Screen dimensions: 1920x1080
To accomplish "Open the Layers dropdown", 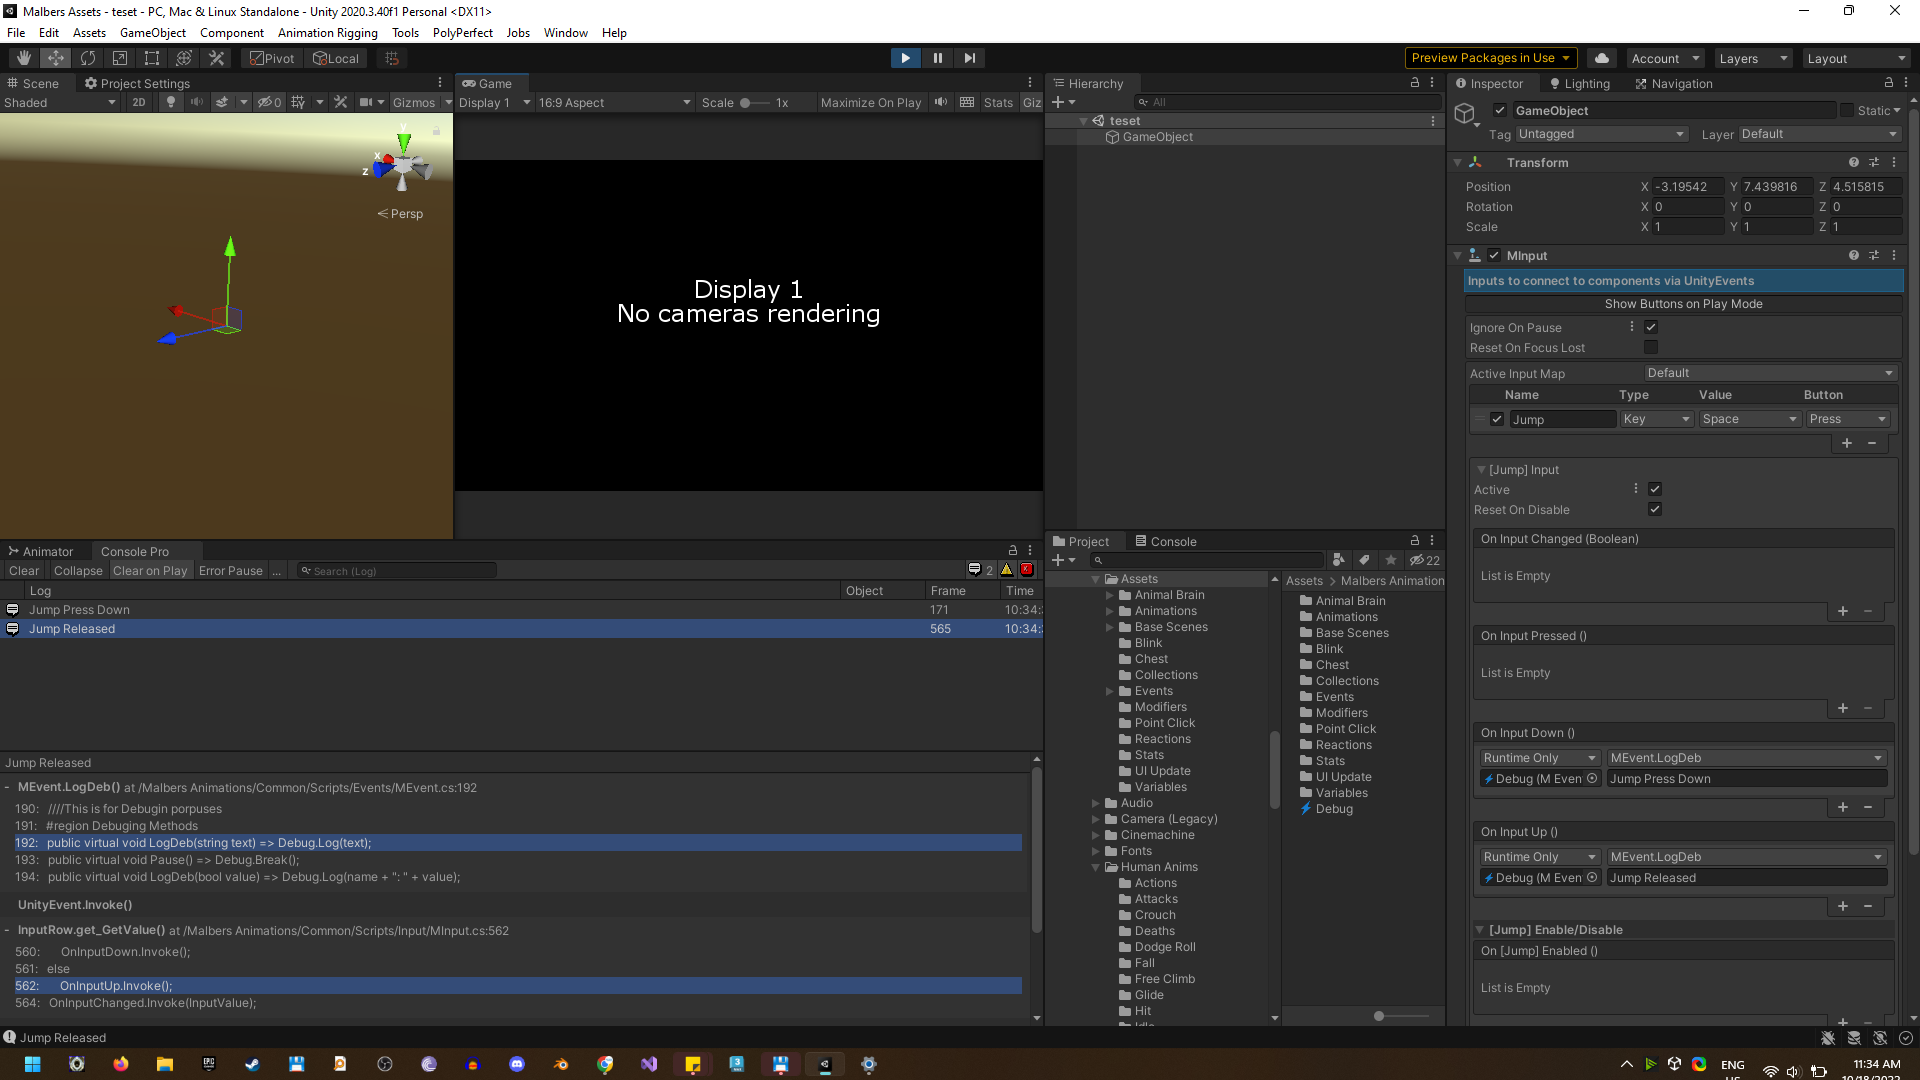I will pos(1753,58).
